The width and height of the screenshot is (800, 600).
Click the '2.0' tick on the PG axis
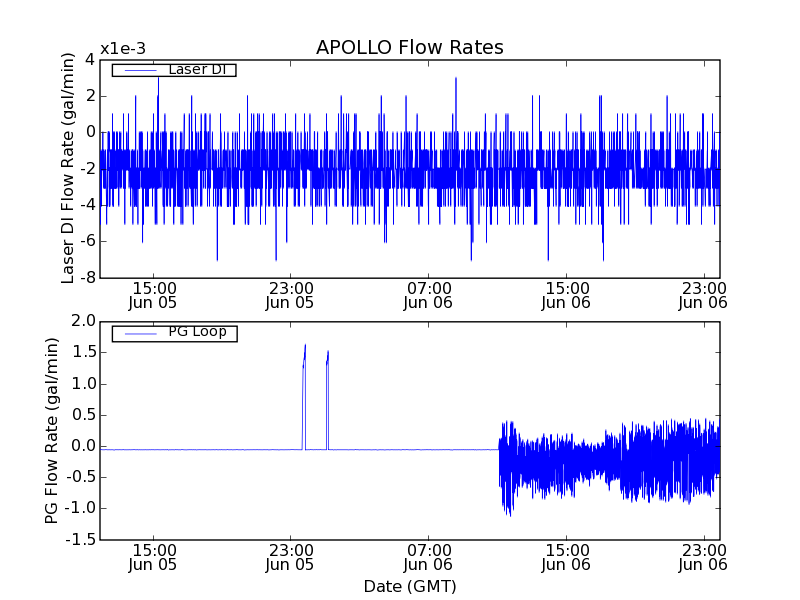[84, 321]
